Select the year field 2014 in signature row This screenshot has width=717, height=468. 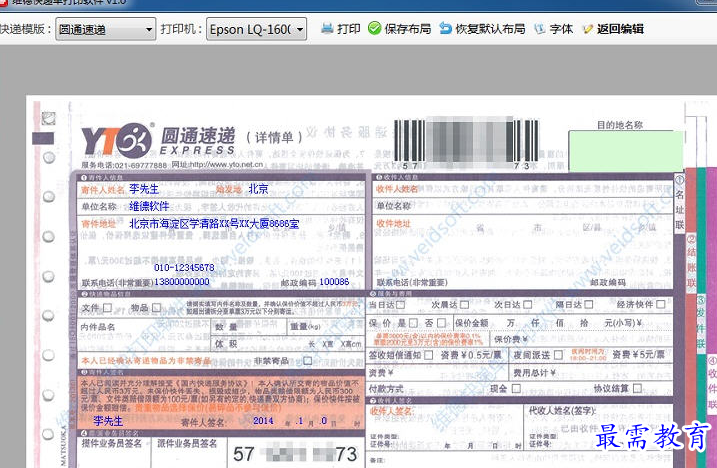tap(263, 420)
